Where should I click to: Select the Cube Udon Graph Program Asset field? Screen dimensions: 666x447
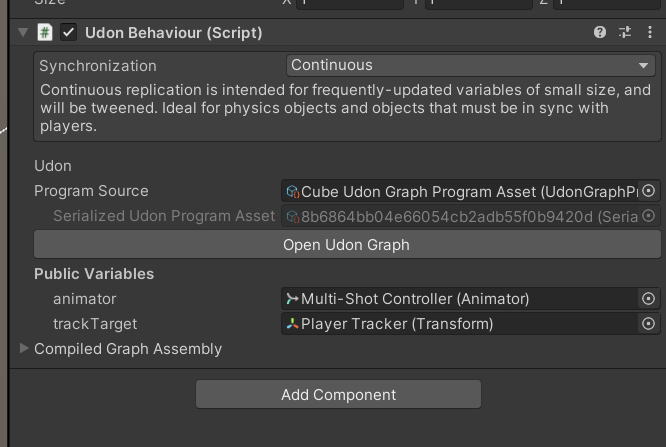click(x=460, y=191)
